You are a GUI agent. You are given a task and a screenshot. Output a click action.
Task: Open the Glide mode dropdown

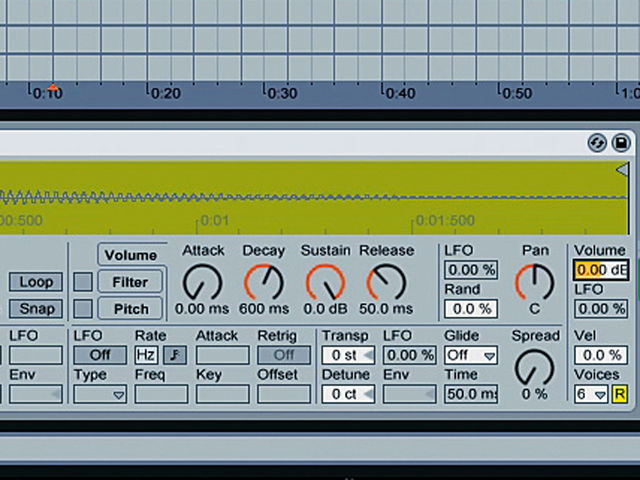coord(471,355)
